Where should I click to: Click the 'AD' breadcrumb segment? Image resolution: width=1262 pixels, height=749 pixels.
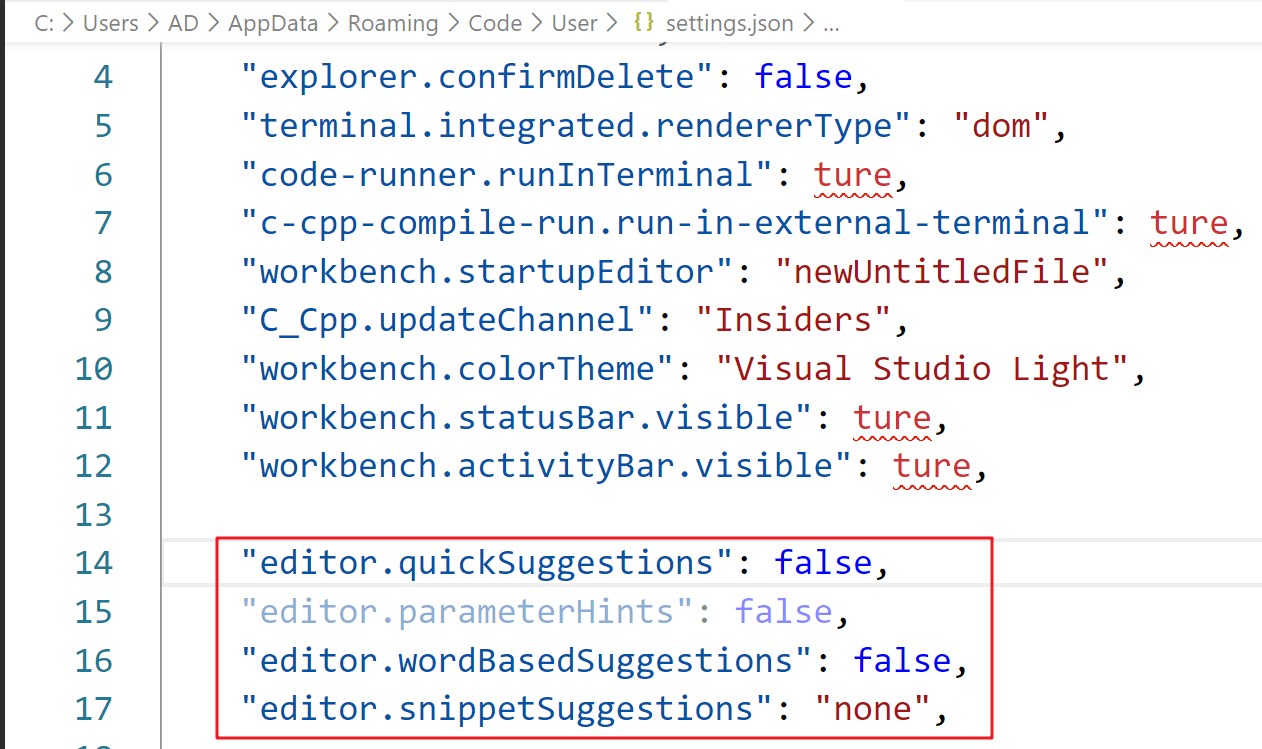pos(183,23)
